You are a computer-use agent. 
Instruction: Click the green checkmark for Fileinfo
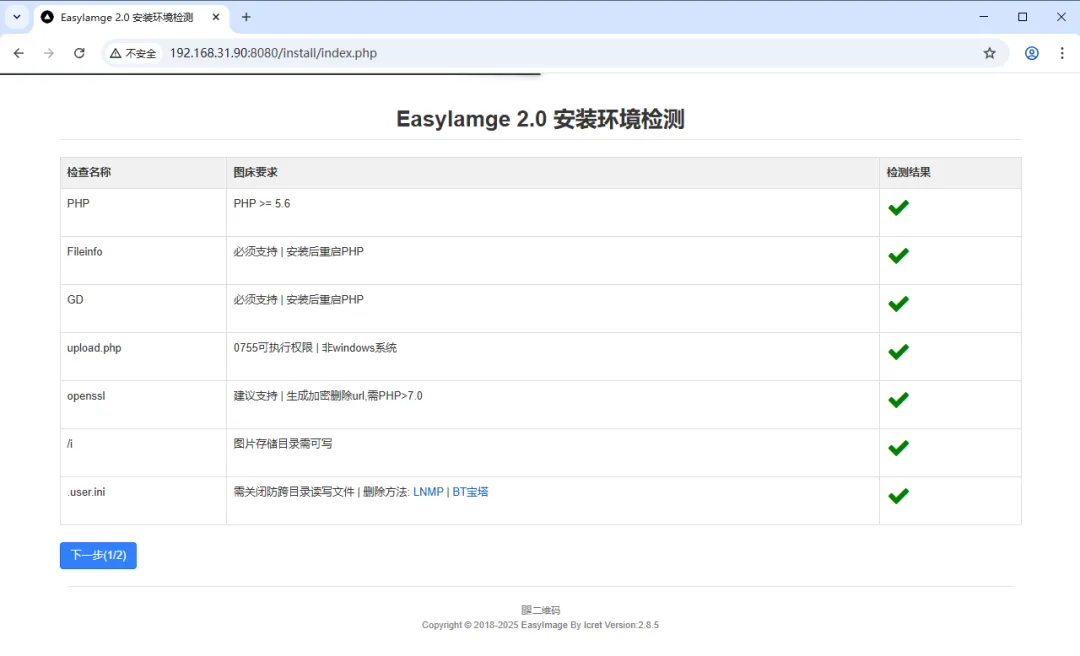898,255
